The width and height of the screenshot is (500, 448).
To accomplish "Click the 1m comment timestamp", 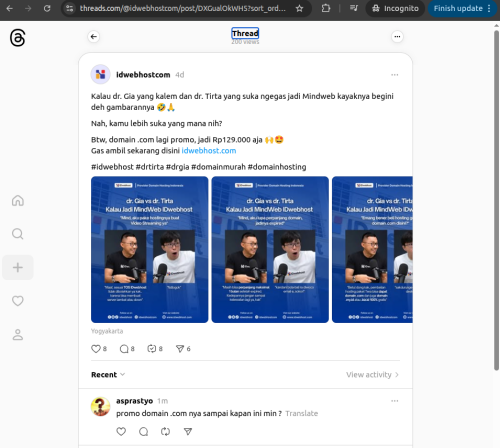I will (163, 401).
